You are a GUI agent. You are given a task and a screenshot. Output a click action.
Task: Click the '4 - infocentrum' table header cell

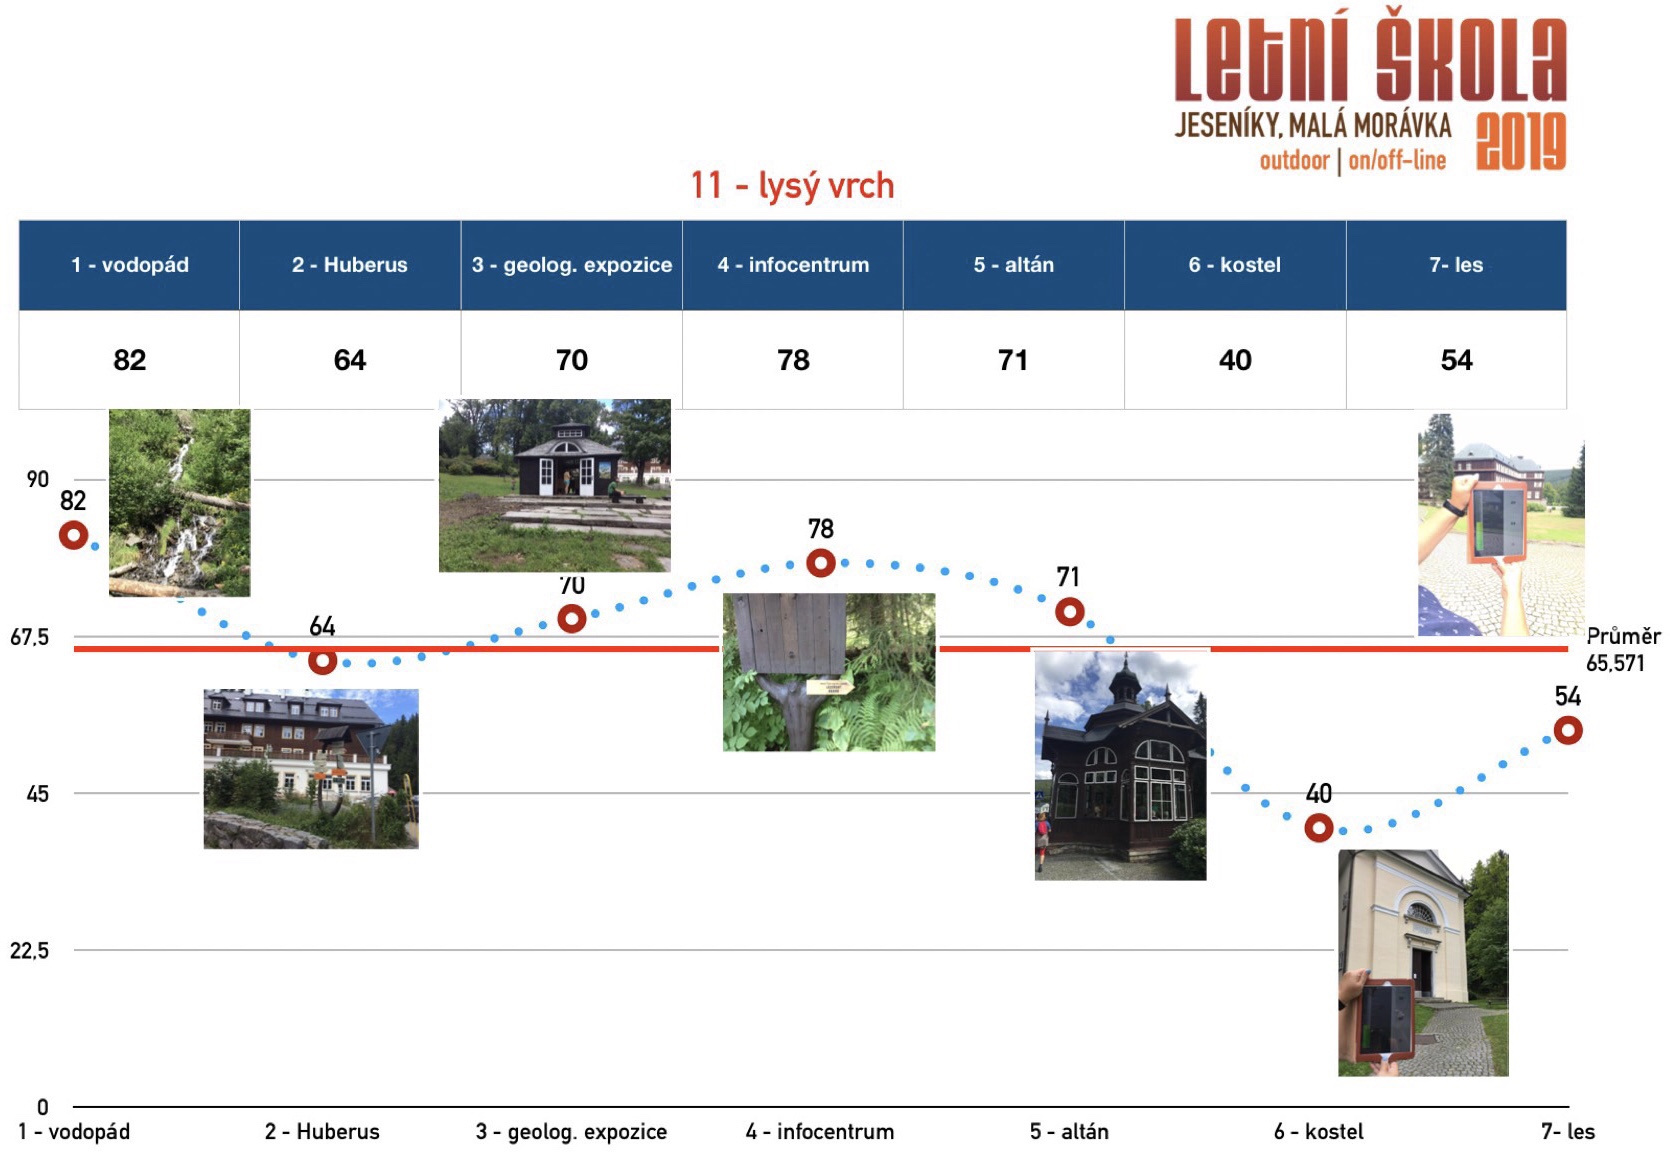coord(793,265)
